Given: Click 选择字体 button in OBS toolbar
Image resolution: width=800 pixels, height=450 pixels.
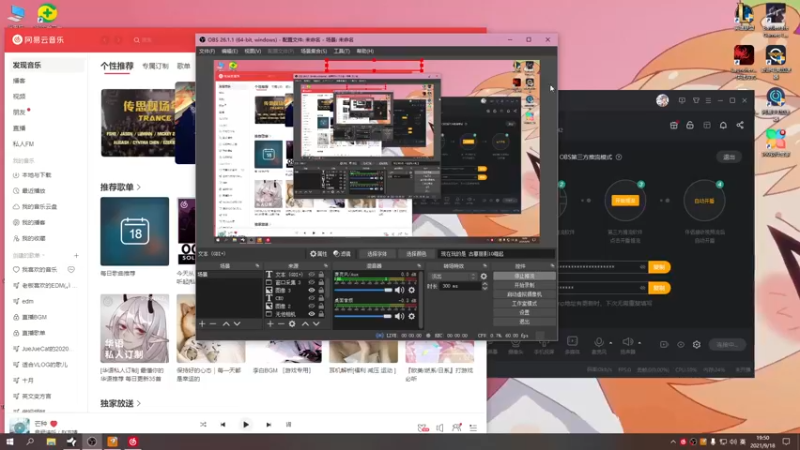Looking at the screenshot, I should click(377, 254).
